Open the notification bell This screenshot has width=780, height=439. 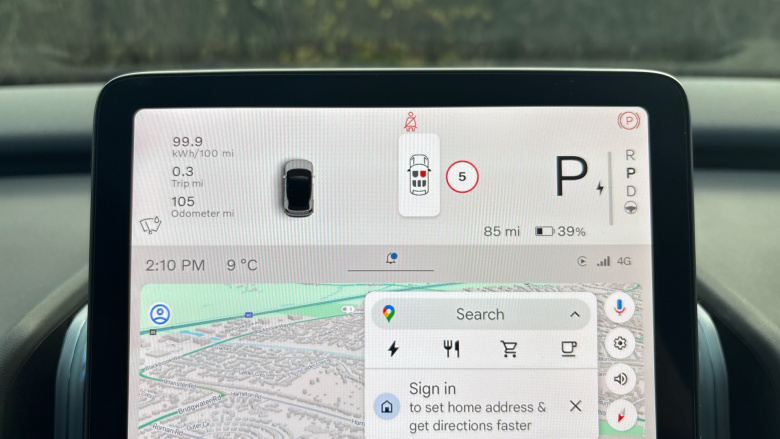(x=391, y=259)
